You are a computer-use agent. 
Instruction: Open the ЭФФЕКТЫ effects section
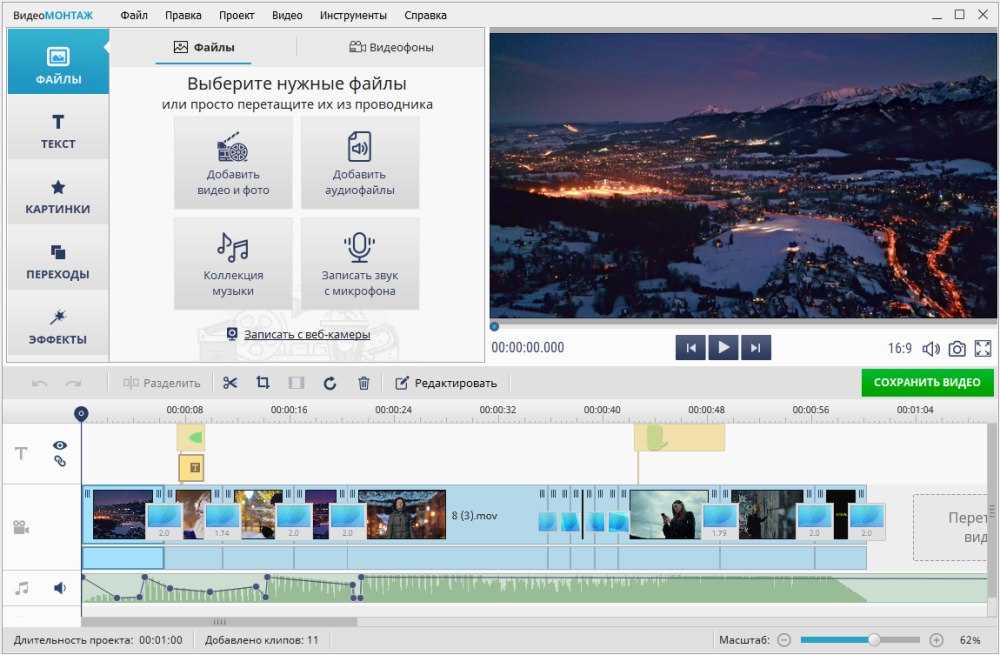[58, 325]
